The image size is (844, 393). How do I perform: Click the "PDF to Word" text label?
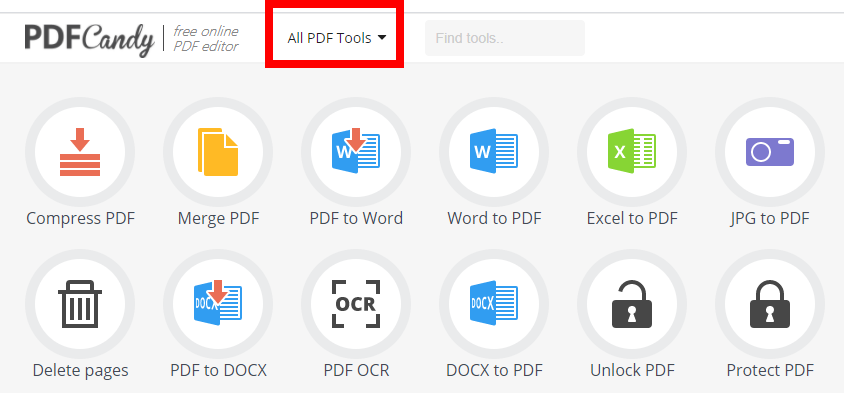pos(356,219)
